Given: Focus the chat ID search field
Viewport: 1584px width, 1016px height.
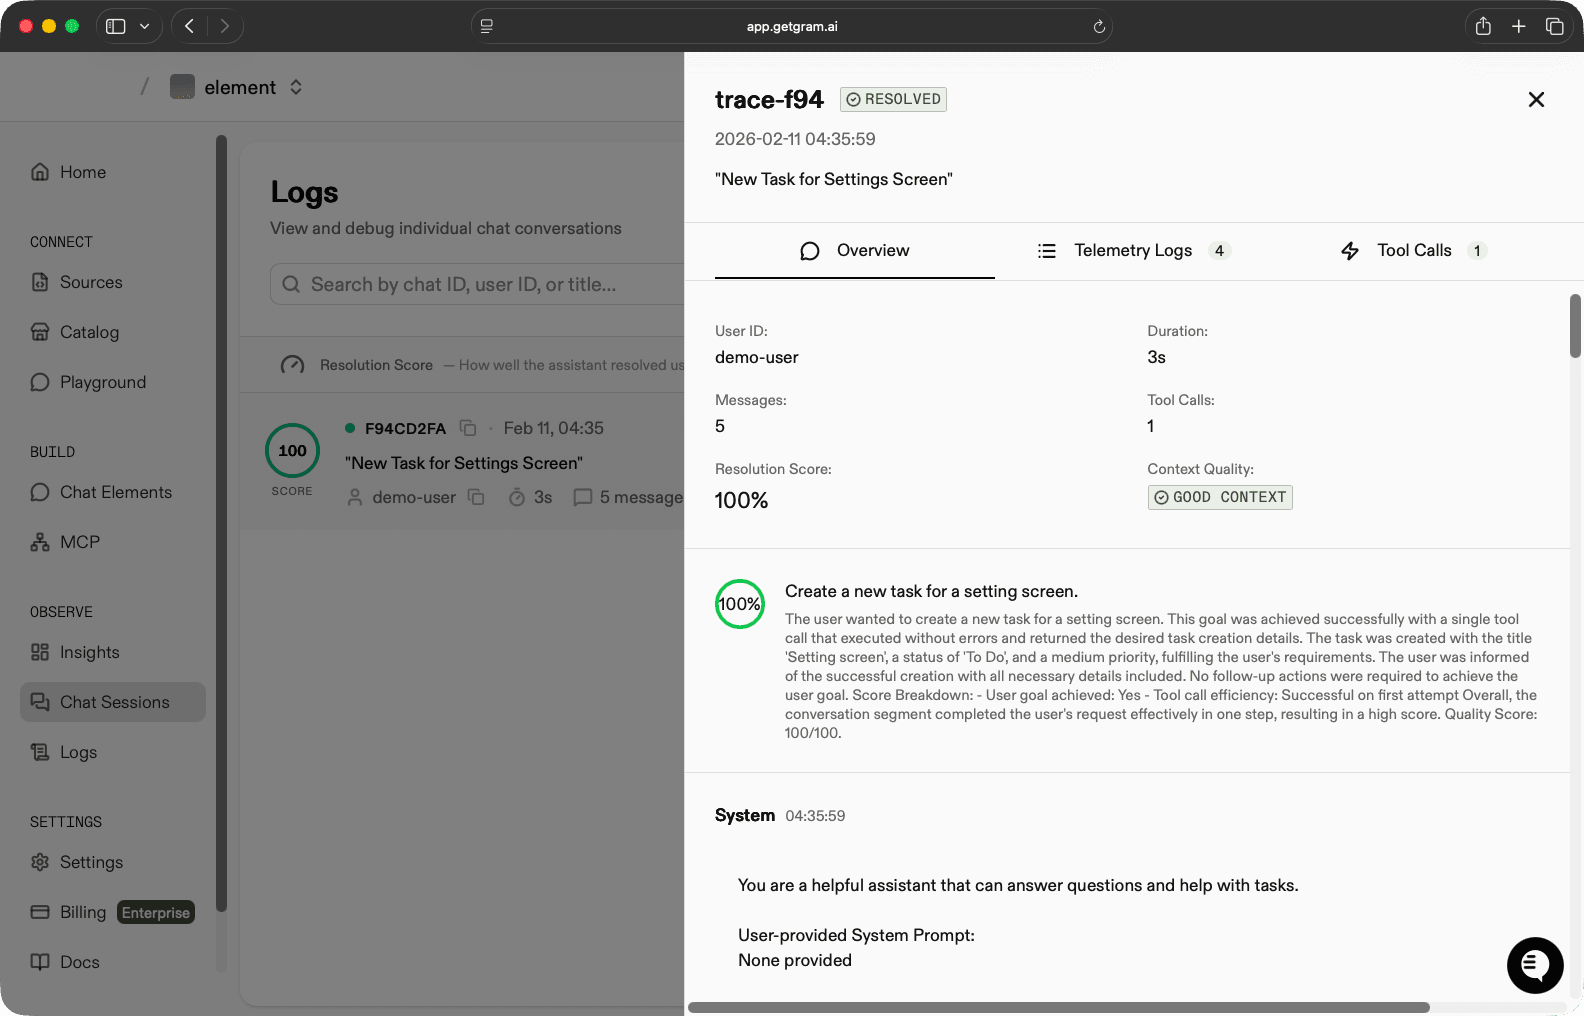Looking at the screenshot, I should tap(478, 284).
